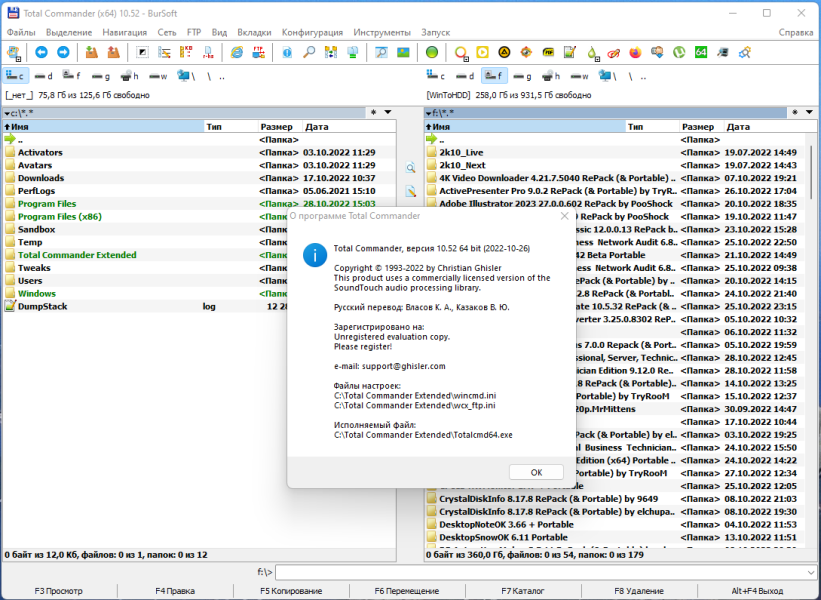Open the Конфигурация menu
This screenshot has height=600, width=821.
[x=312, y=32]
